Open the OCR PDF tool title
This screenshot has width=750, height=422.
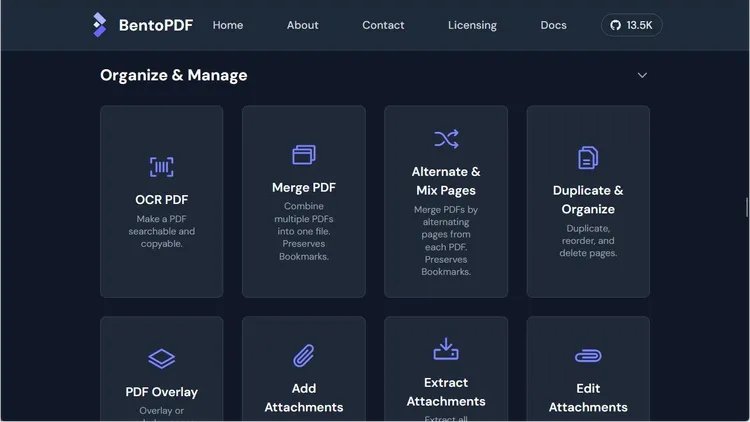162,200
